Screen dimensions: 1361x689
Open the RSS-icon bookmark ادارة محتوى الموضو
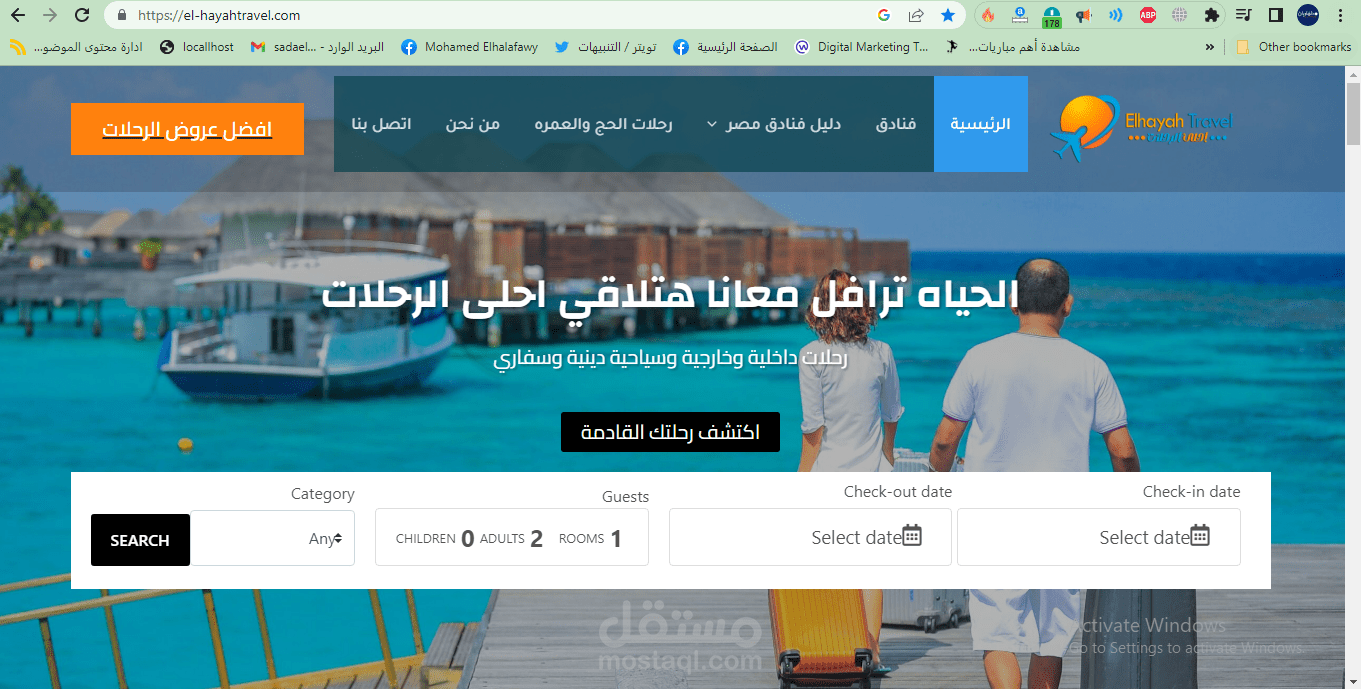[x=77, y=47]
